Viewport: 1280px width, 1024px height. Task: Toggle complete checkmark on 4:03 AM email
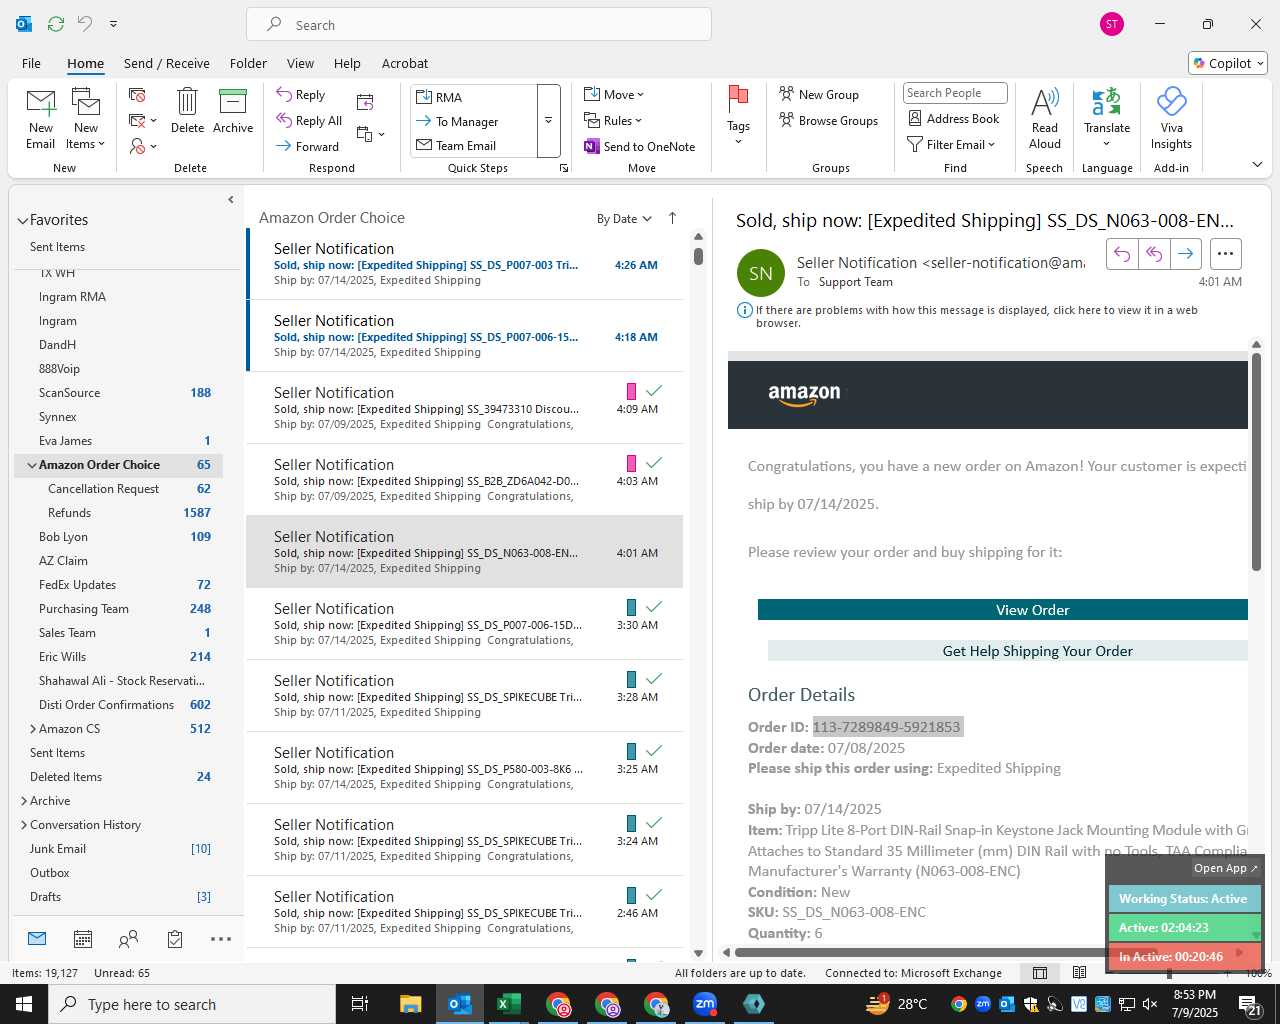coord(654,463)
